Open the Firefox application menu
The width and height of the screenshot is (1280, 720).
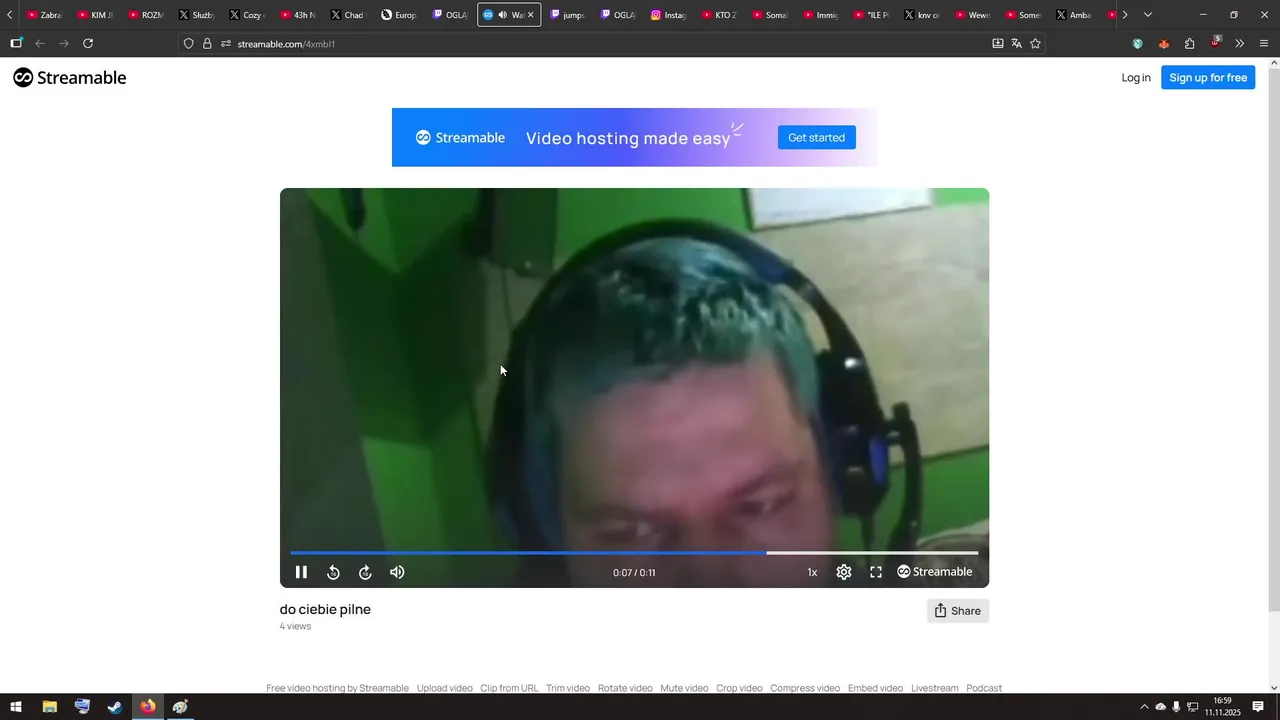pyautogui.click(x=1264, y=44)
